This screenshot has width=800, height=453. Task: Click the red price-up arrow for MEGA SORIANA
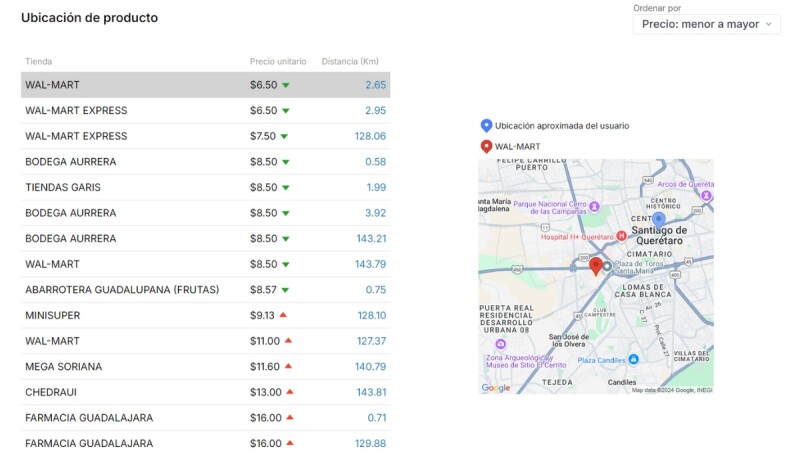pyautogui.click(x=288, y=366)
